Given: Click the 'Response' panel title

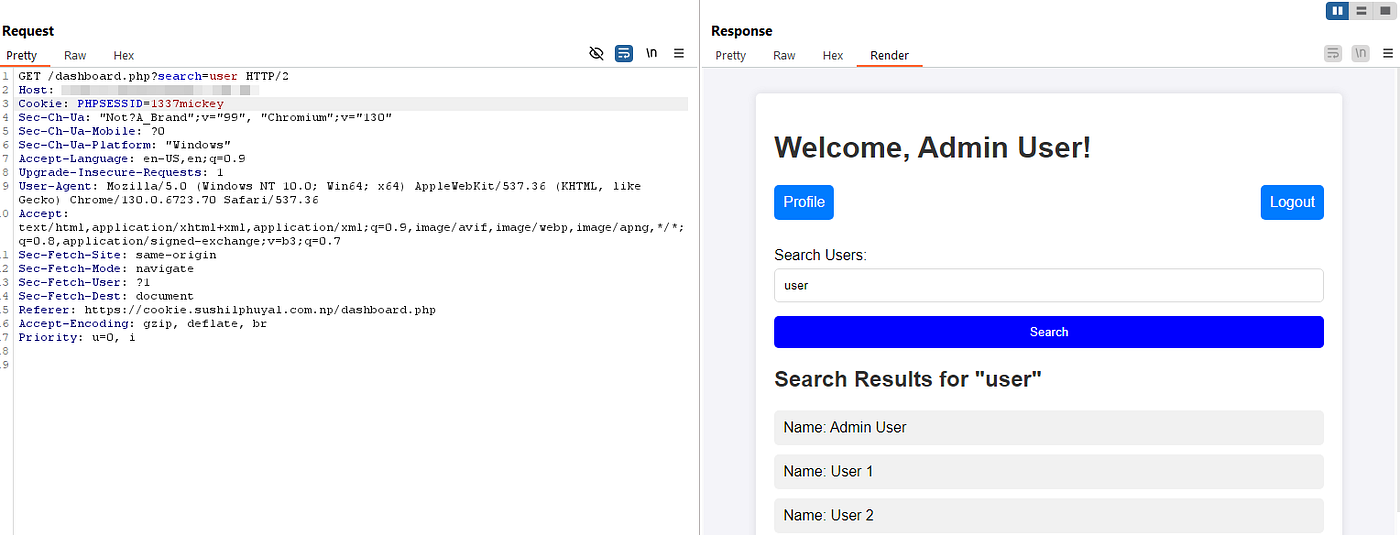Looking at the screenshot, I should click(x=742, y=31).
